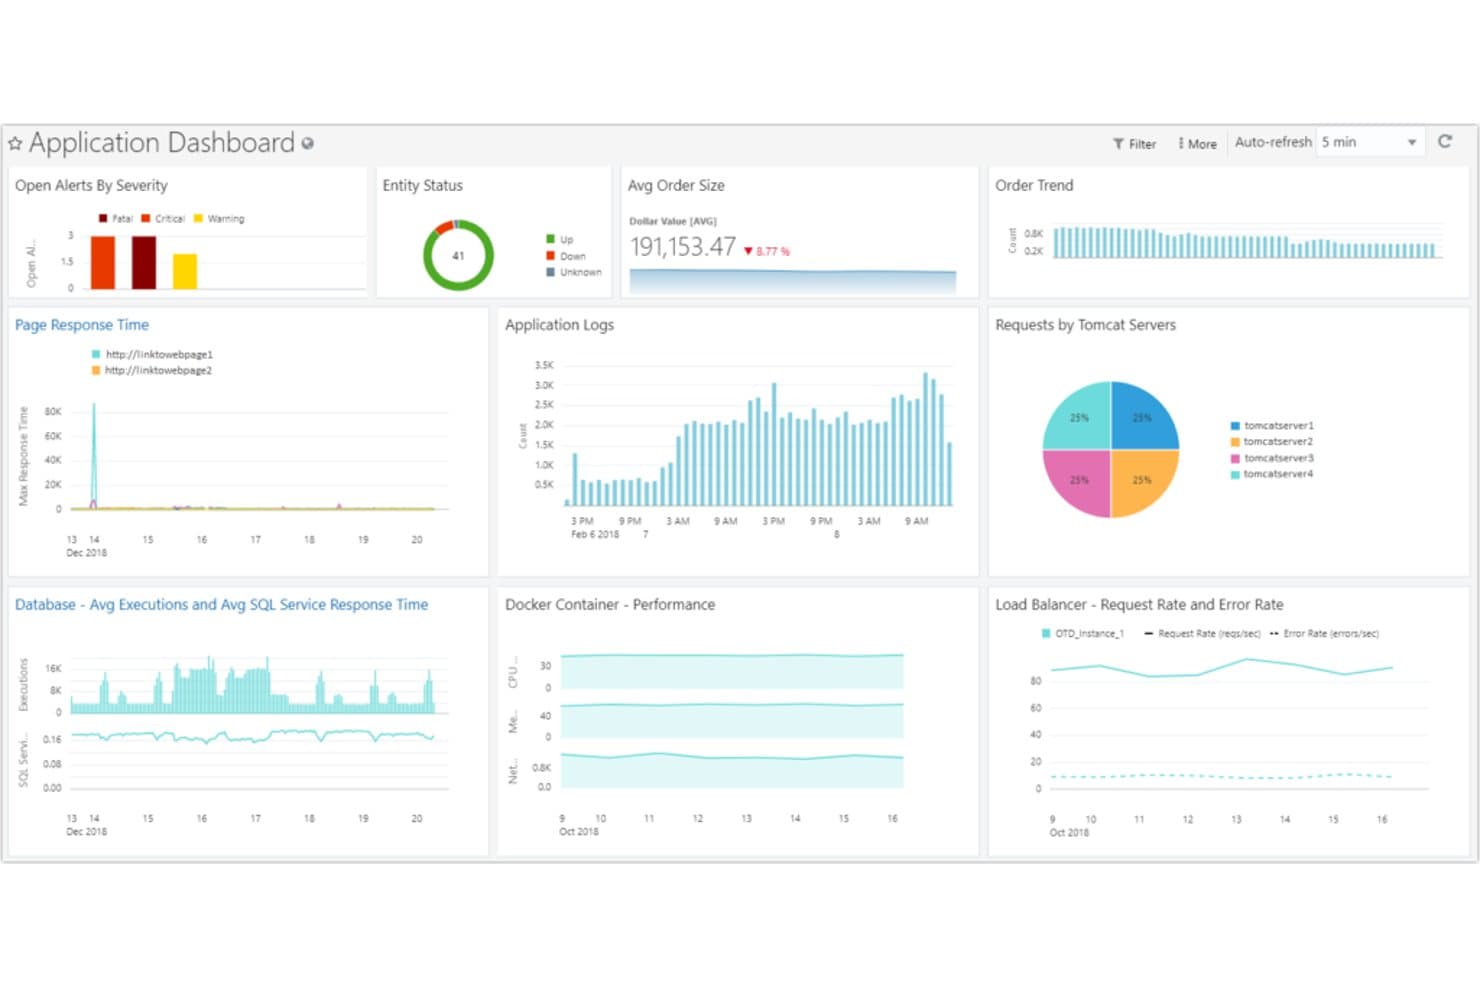This screenshot has width=1480, height=987.
Task: Click the Avg Order Size widget title
Action: 676,185
